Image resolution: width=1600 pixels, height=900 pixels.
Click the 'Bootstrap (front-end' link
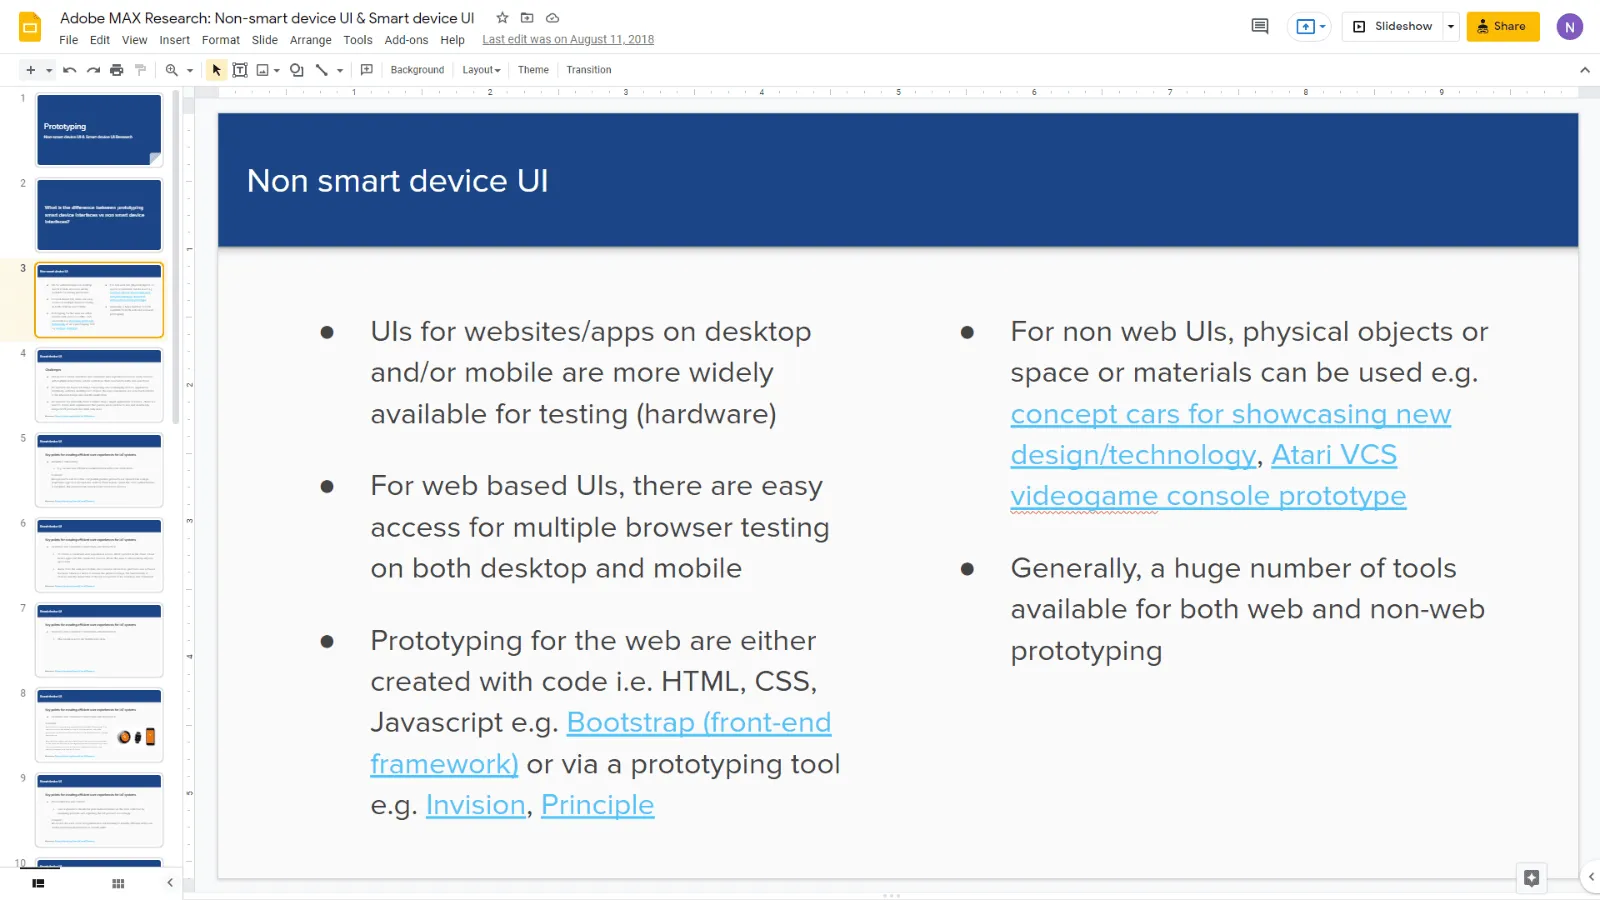[699, 722]
